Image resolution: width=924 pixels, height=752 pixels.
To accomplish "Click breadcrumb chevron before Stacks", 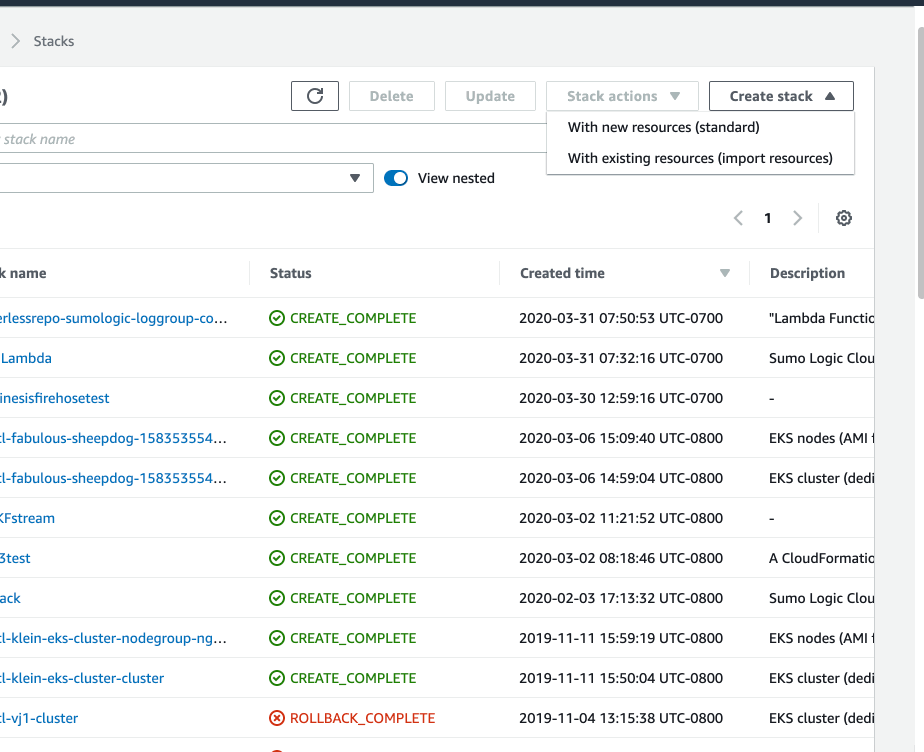I will (x=16, y=41).
